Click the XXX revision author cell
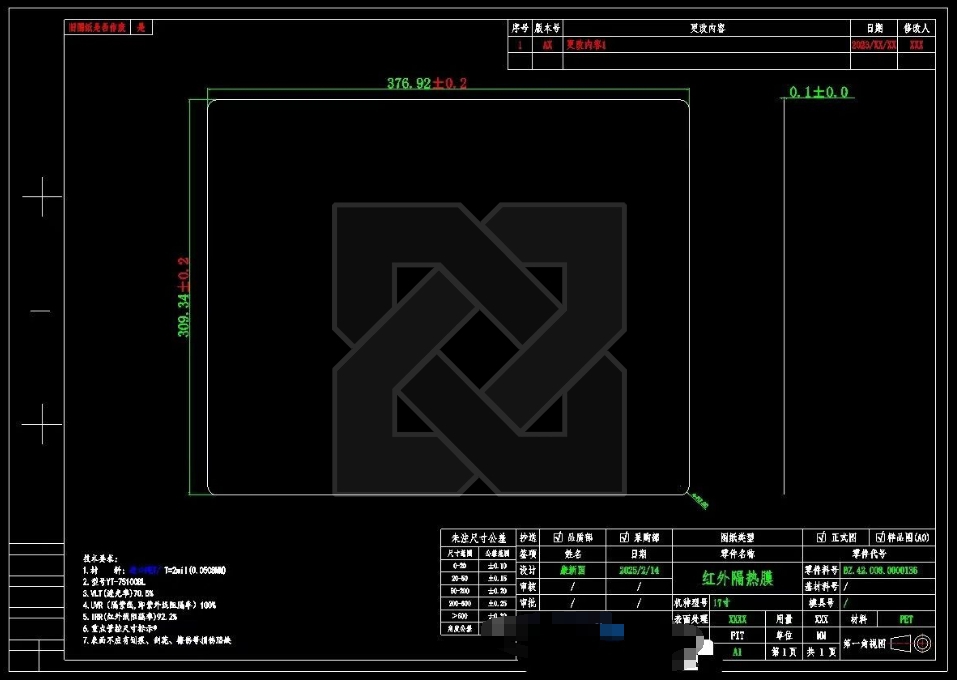This screenshot has width=959, height=680. (916, 45)
